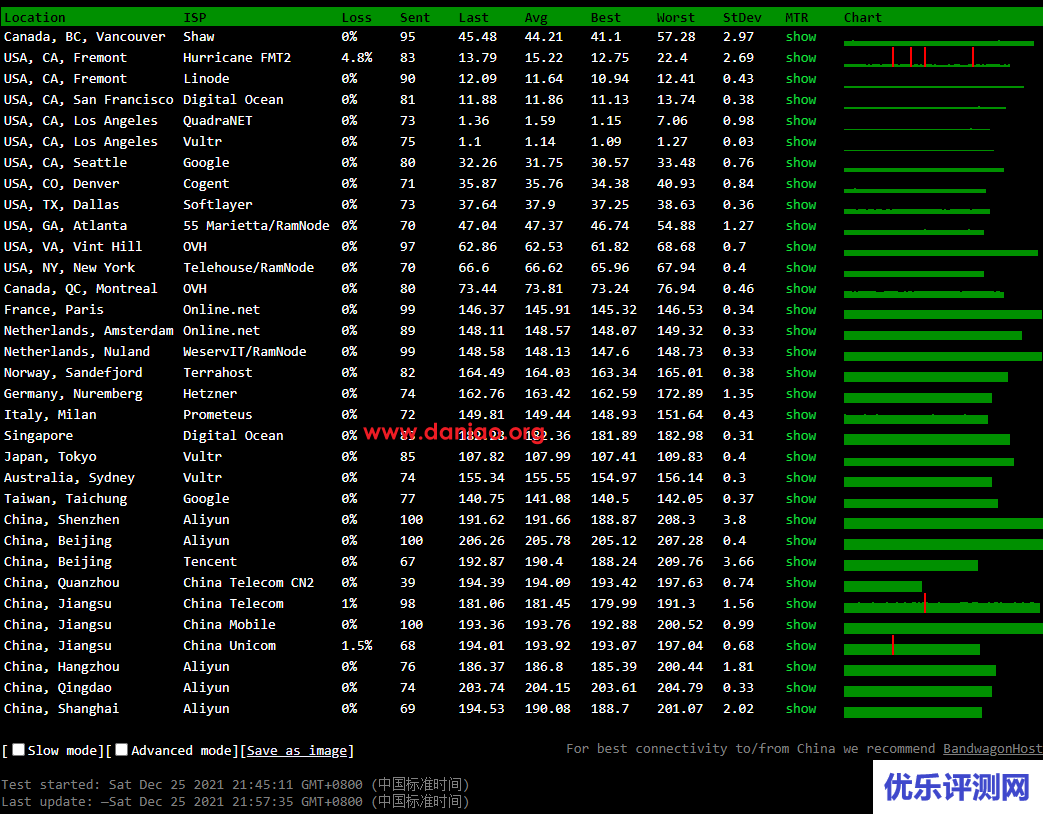This screenshot has width=1043, height=814.
Task: Show MTR for Montreal OVH row
Action: 801,289
